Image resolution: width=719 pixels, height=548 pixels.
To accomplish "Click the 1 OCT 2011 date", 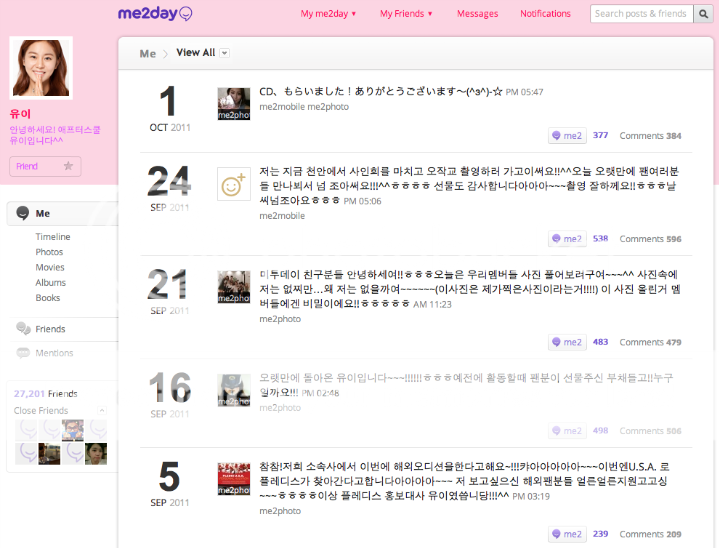I will tap(170, 109).
